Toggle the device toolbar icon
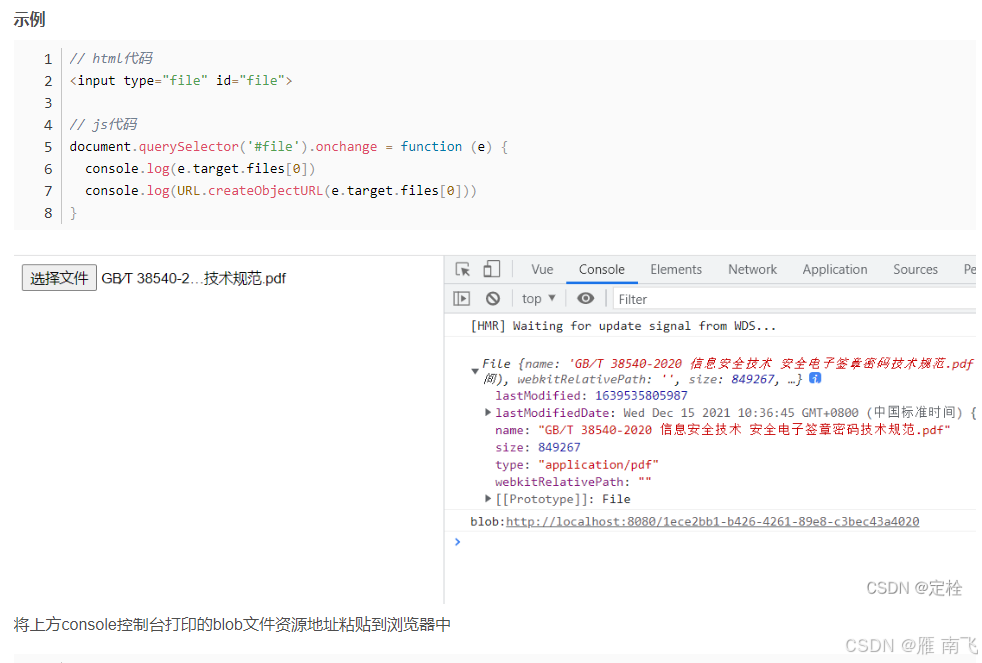 [492, 269]
